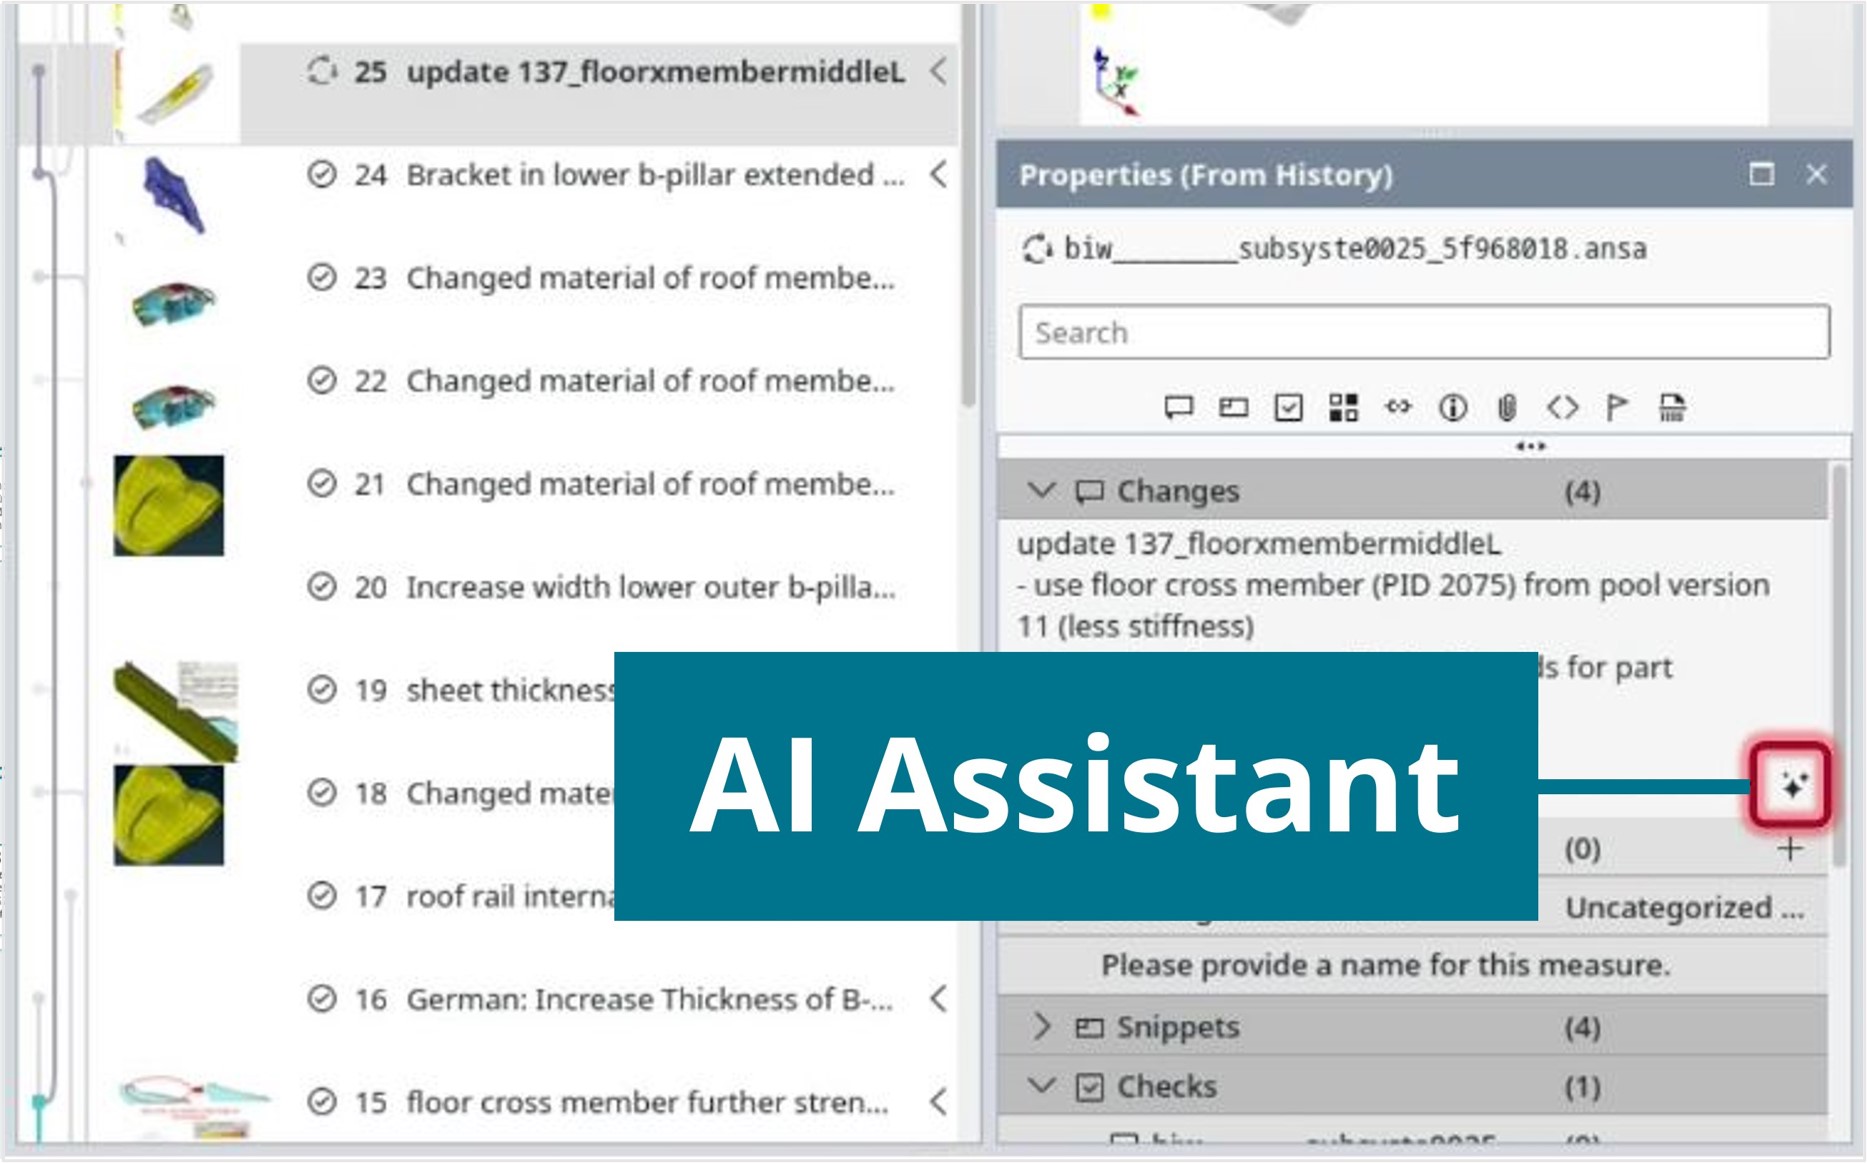Collapse the Checks section
This screenshot has height=1163, width=1867.
point(1043,1086)
